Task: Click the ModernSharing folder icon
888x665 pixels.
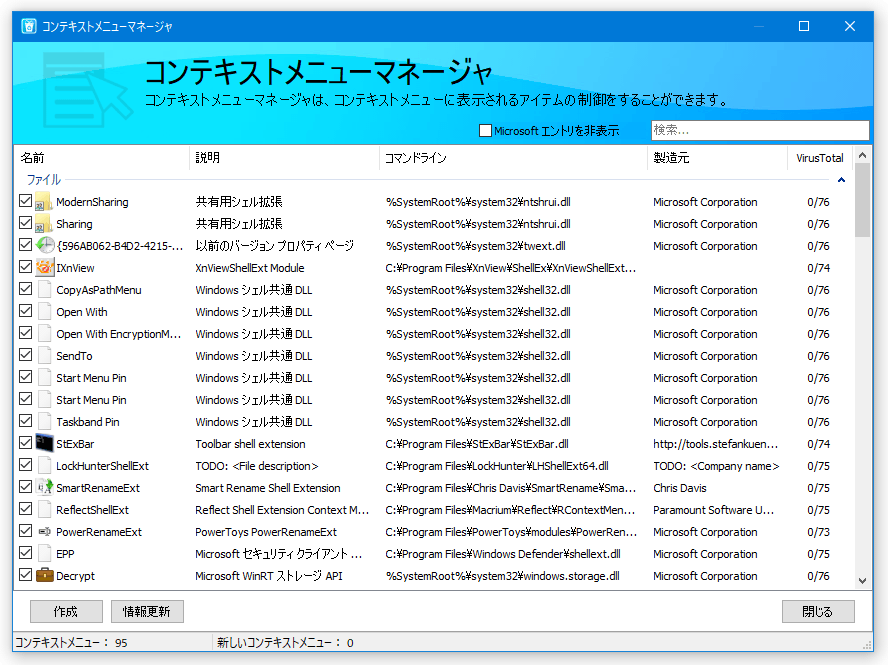Action: [x=44, y=202]
